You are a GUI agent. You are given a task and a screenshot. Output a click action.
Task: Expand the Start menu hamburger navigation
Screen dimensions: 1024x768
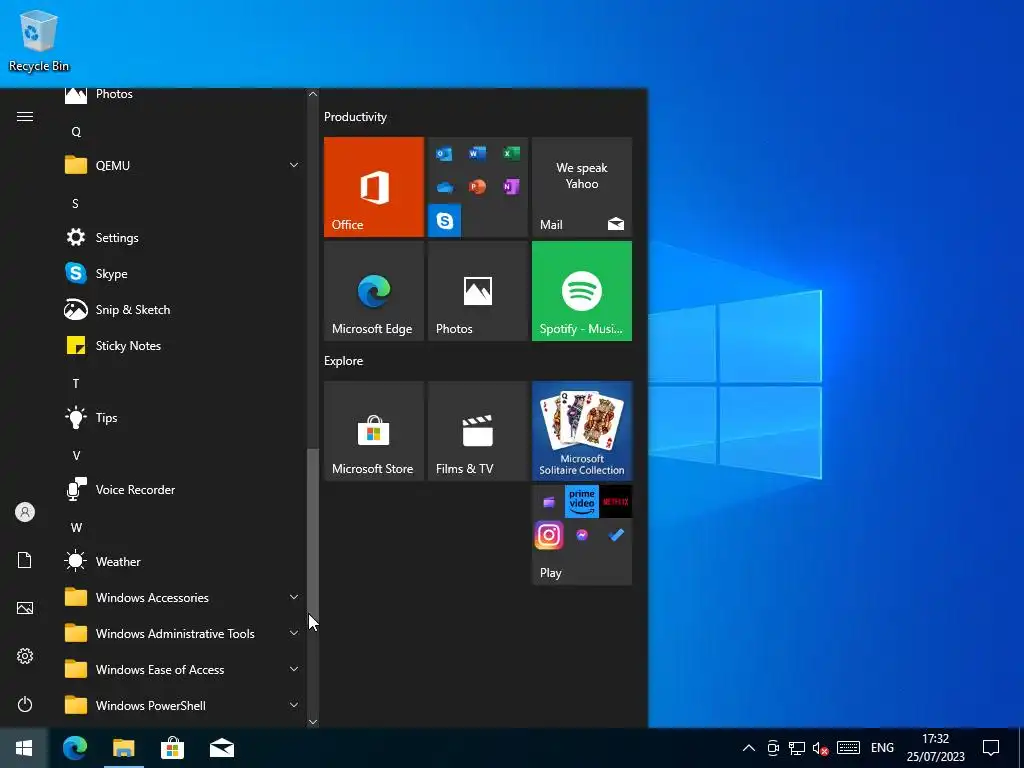[x=25, y=116]
